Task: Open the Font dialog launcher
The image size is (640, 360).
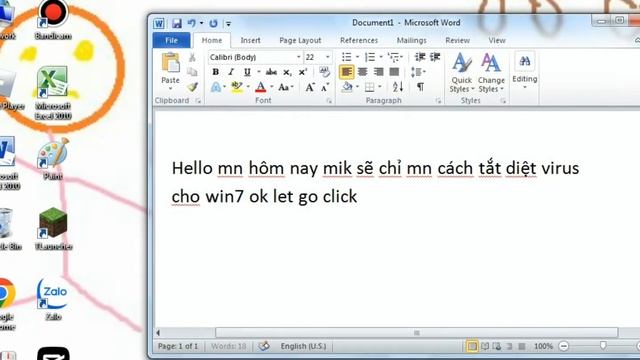Action: (329, 101)
